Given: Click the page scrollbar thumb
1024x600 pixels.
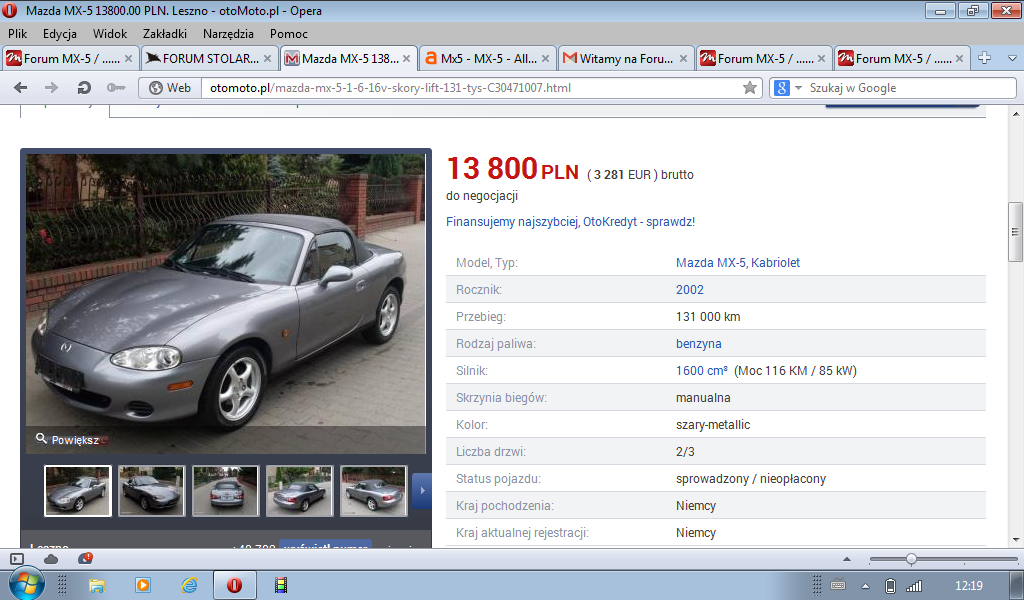Looking at the screenshot, I should click(1015, 232).
